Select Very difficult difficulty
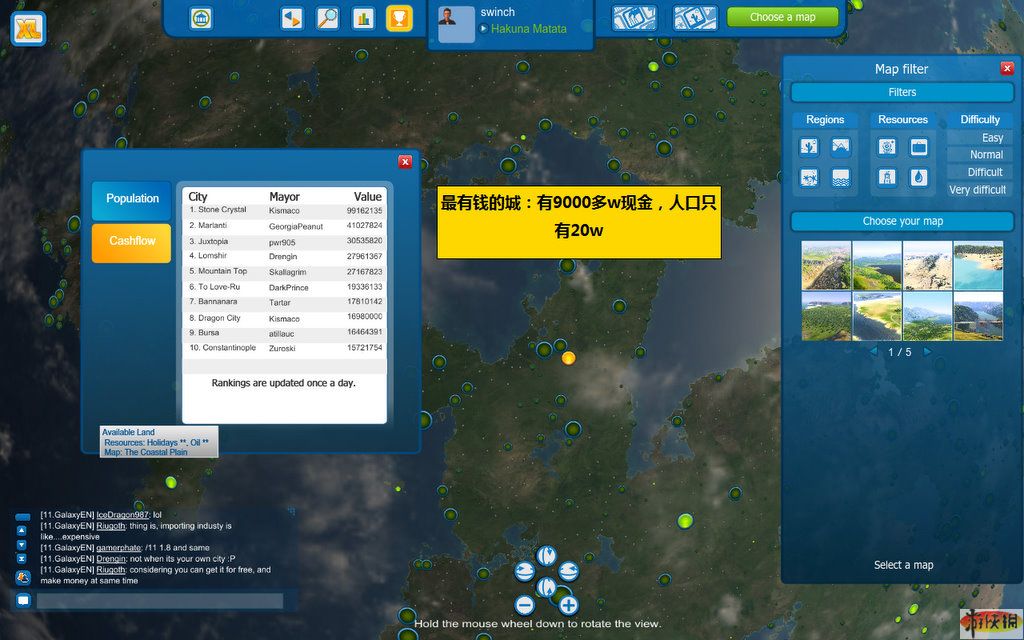Screen dimensions: 1024x640 [x=979, y=189]
